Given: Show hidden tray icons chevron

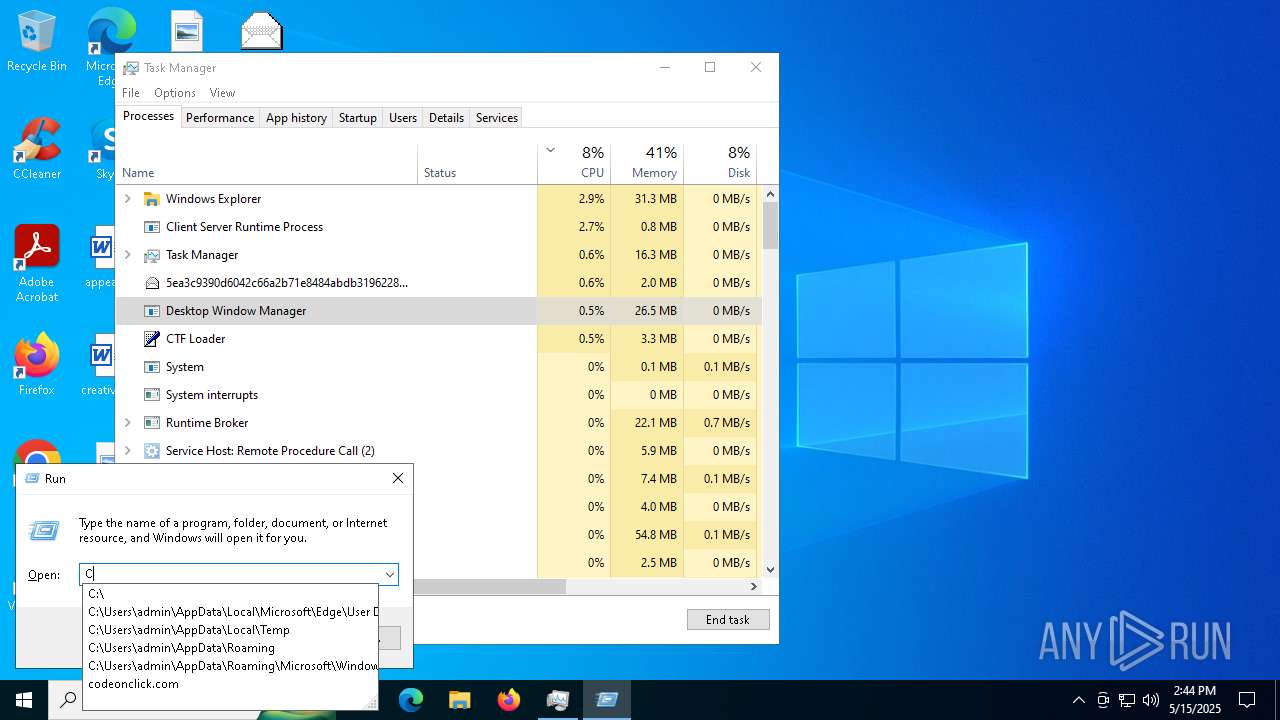Looking at the screenshot, I should click(x=1078, y=700).
